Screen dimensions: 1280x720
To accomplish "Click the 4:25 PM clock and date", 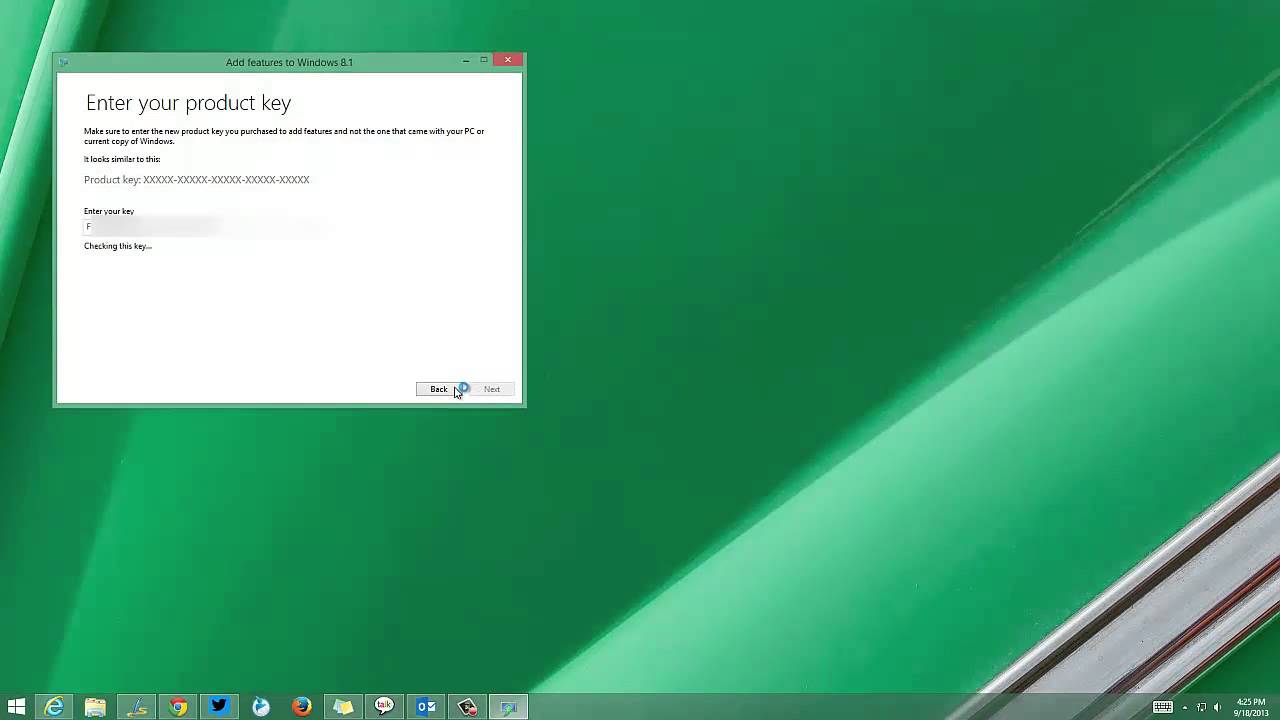I will point(1251,707).
